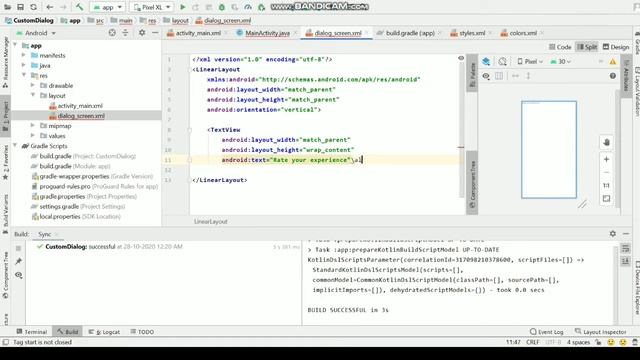Toggle soft-wrap in build output

[625, 248]
